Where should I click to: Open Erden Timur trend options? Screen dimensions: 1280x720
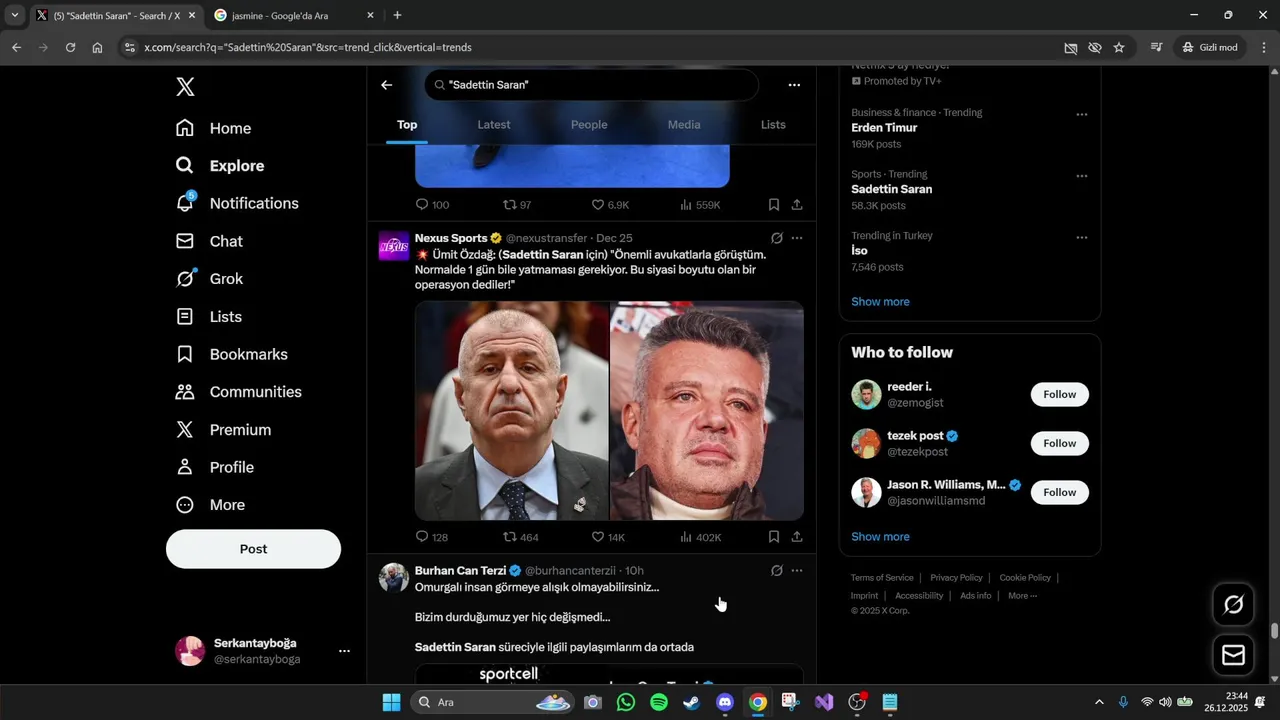[1081, 114]
